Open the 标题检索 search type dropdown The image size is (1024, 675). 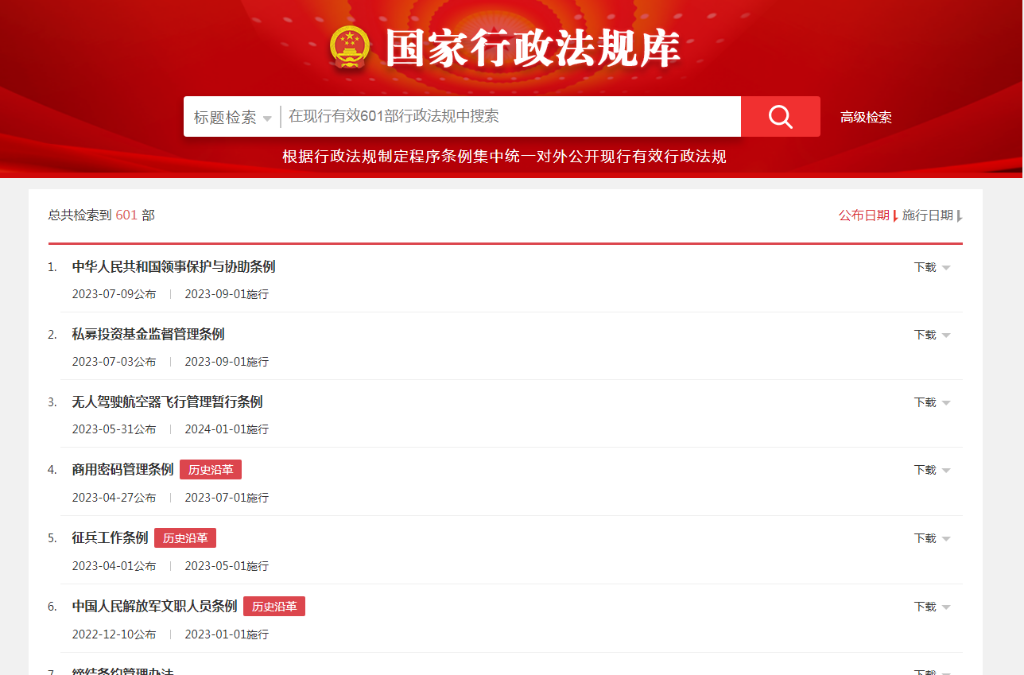[x=232, y=117]
